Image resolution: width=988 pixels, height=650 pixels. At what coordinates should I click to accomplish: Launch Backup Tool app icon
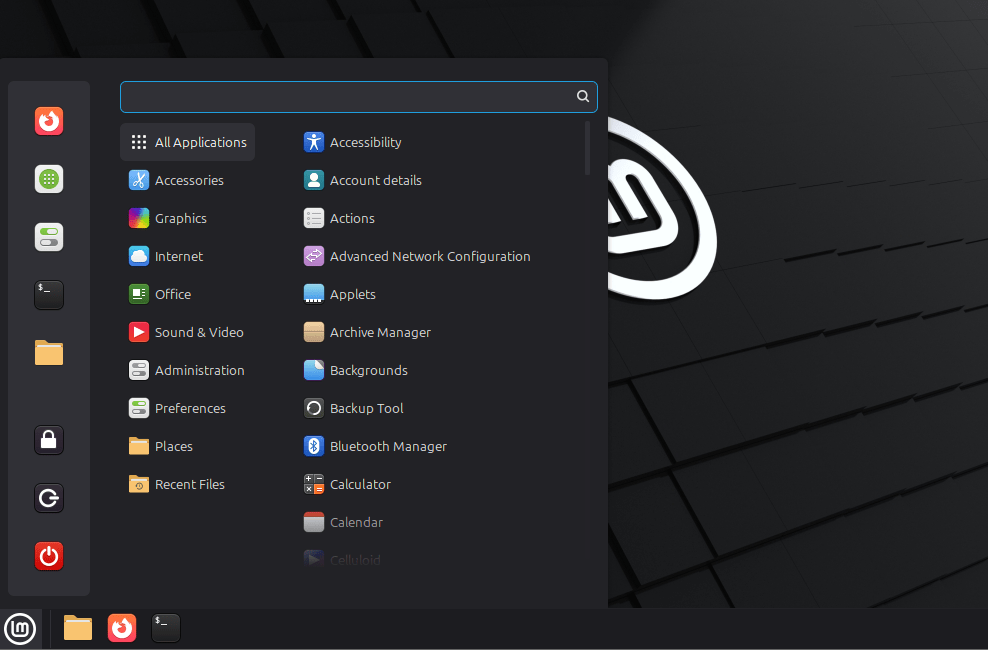tap(314, 408)
